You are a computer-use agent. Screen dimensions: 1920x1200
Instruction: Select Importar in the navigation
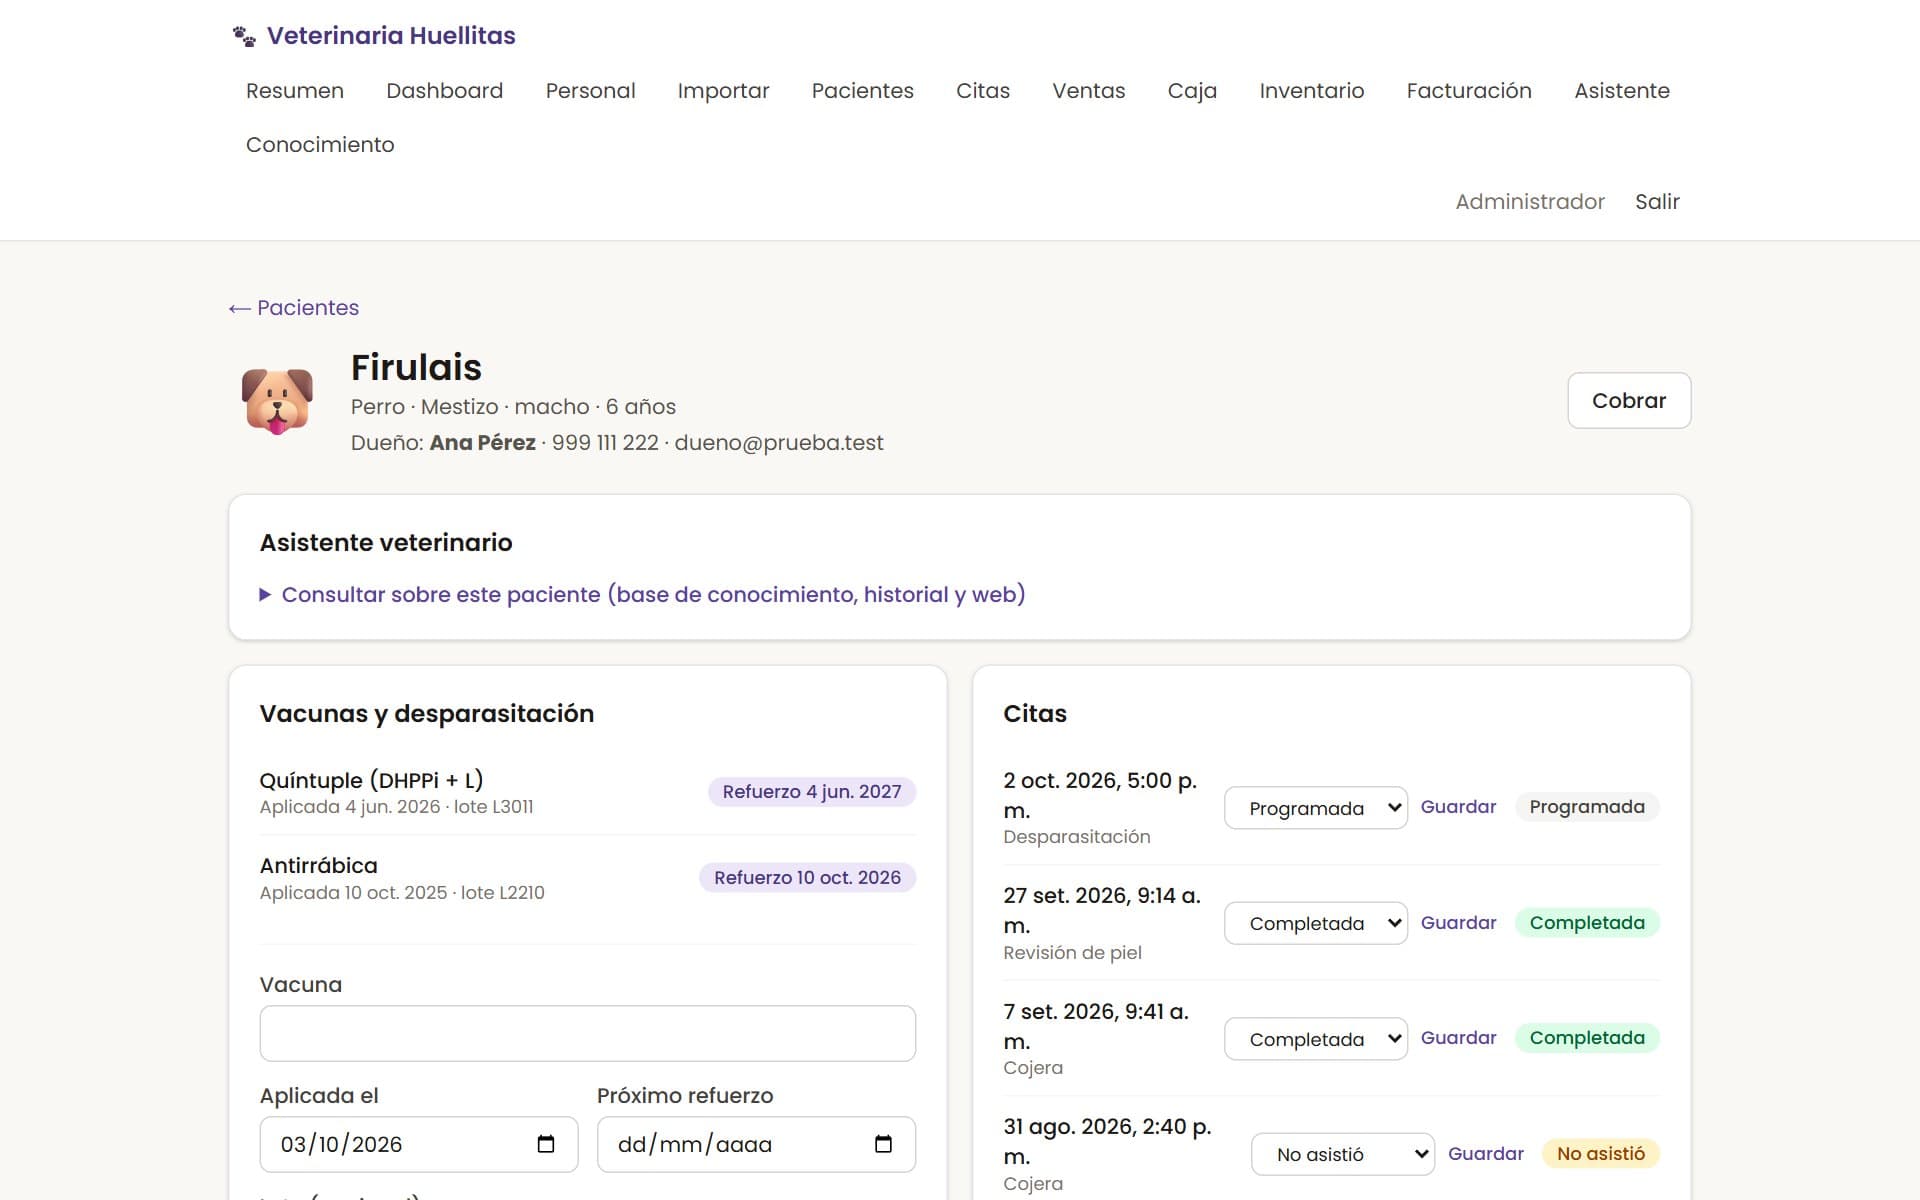click(x=723, y=91)
